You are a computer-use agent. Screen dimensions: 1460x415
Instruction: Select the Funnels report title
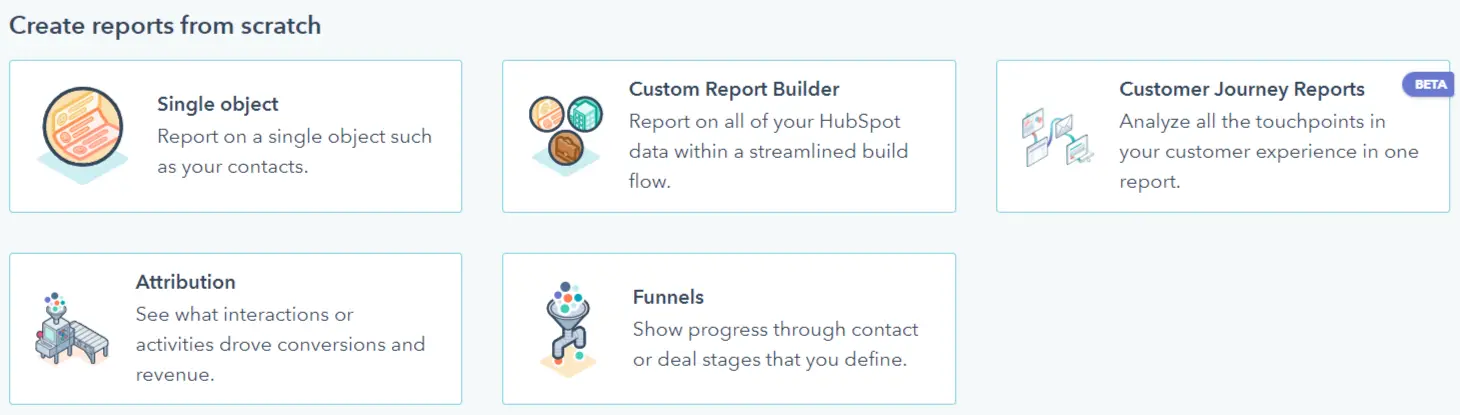pos(668,297)
